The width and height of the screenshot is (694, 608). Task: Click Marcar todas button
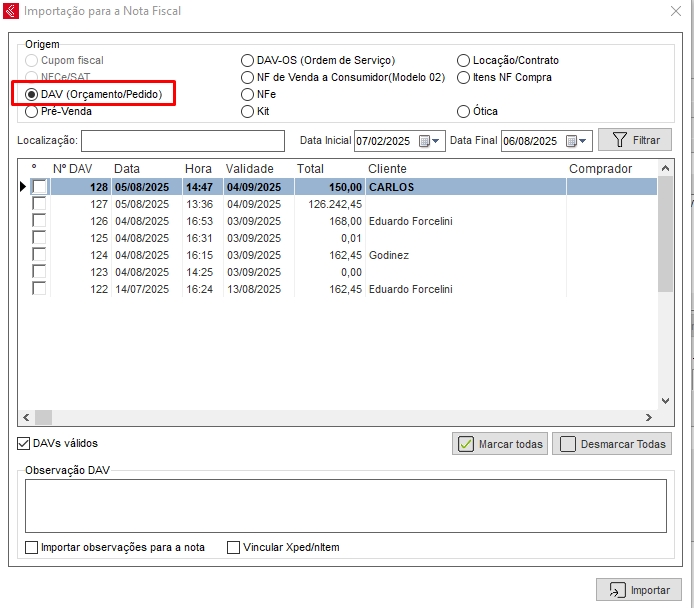pyautogui.click(x=500, y=444)
